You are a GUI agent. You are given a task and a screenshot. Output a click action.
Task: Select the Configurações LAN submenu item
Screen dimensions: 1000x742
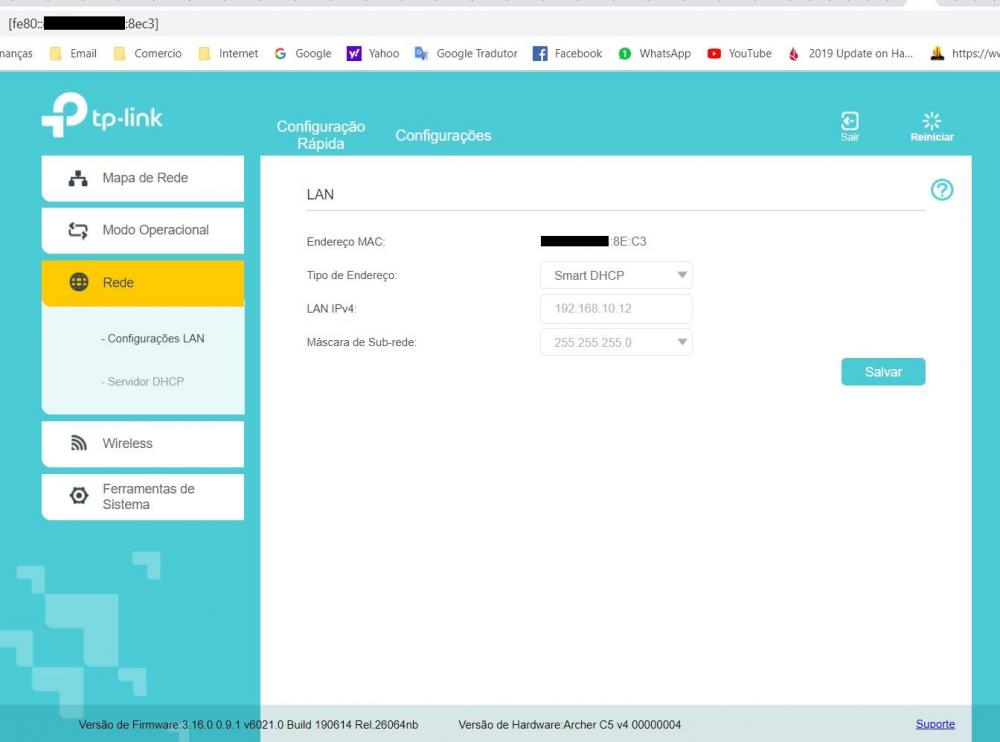153,339
